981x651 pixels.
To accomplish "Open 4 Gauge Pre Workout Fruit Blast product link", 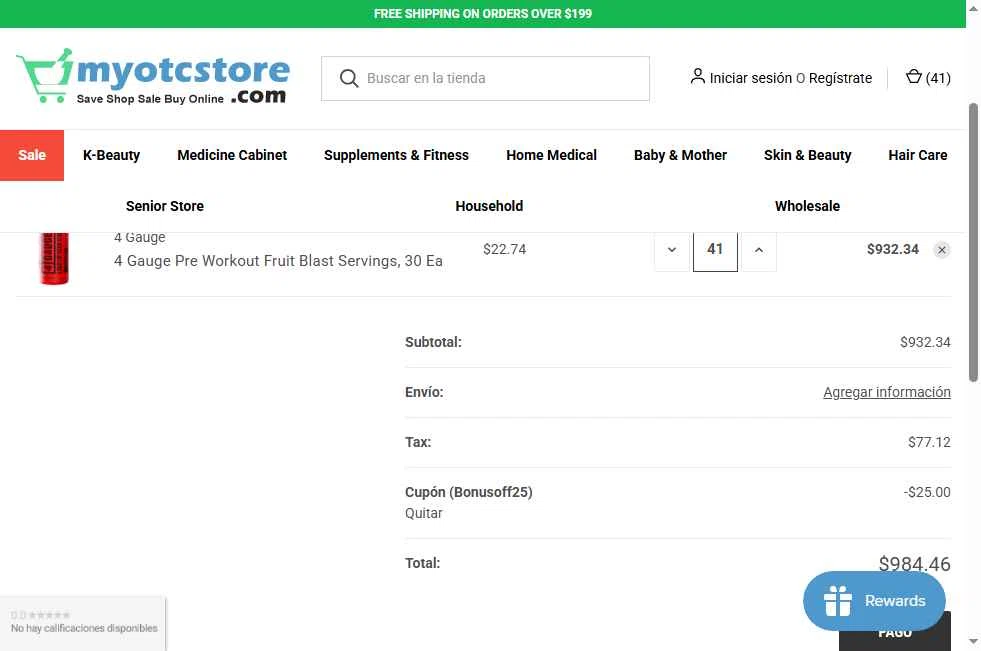I will click(278, 261).
